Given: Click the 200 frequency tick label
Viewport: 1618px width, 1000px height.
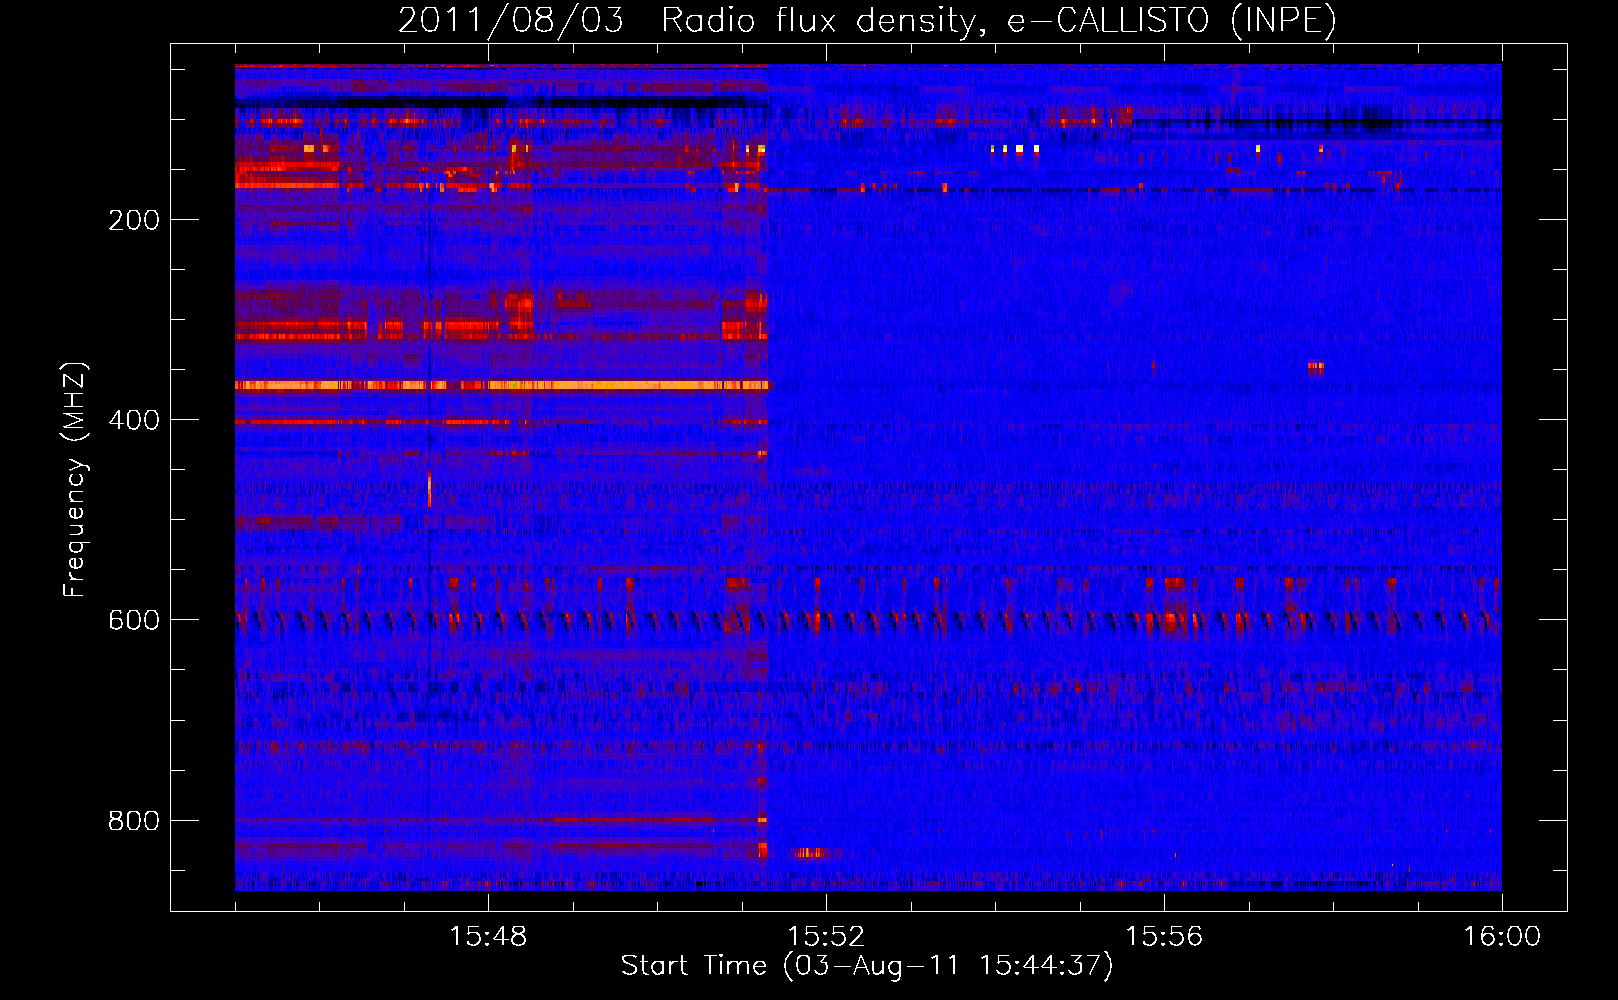Looking at the screenshot, I should point(134,220).
